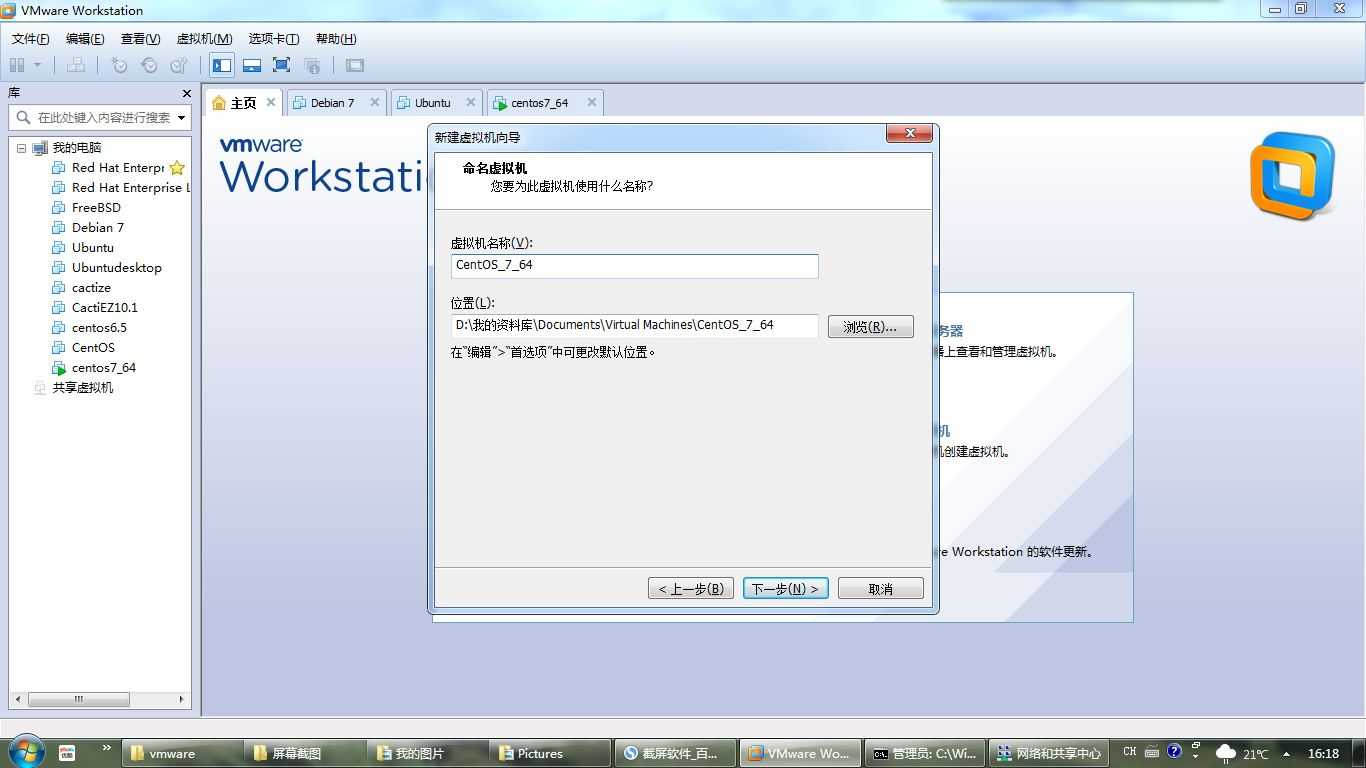Image resolution: width=1366 pixels, height=768 pixels.
Task: Close the Ubuntu tab
Action: point(471,102)
